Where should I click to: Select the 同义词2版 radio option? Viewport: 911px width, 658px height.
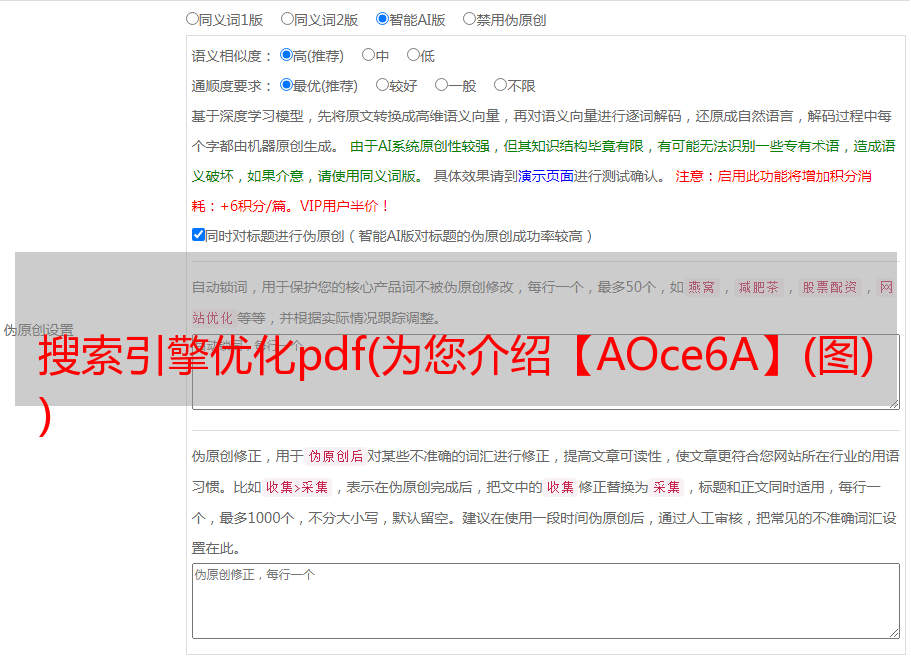pos(287,19)
